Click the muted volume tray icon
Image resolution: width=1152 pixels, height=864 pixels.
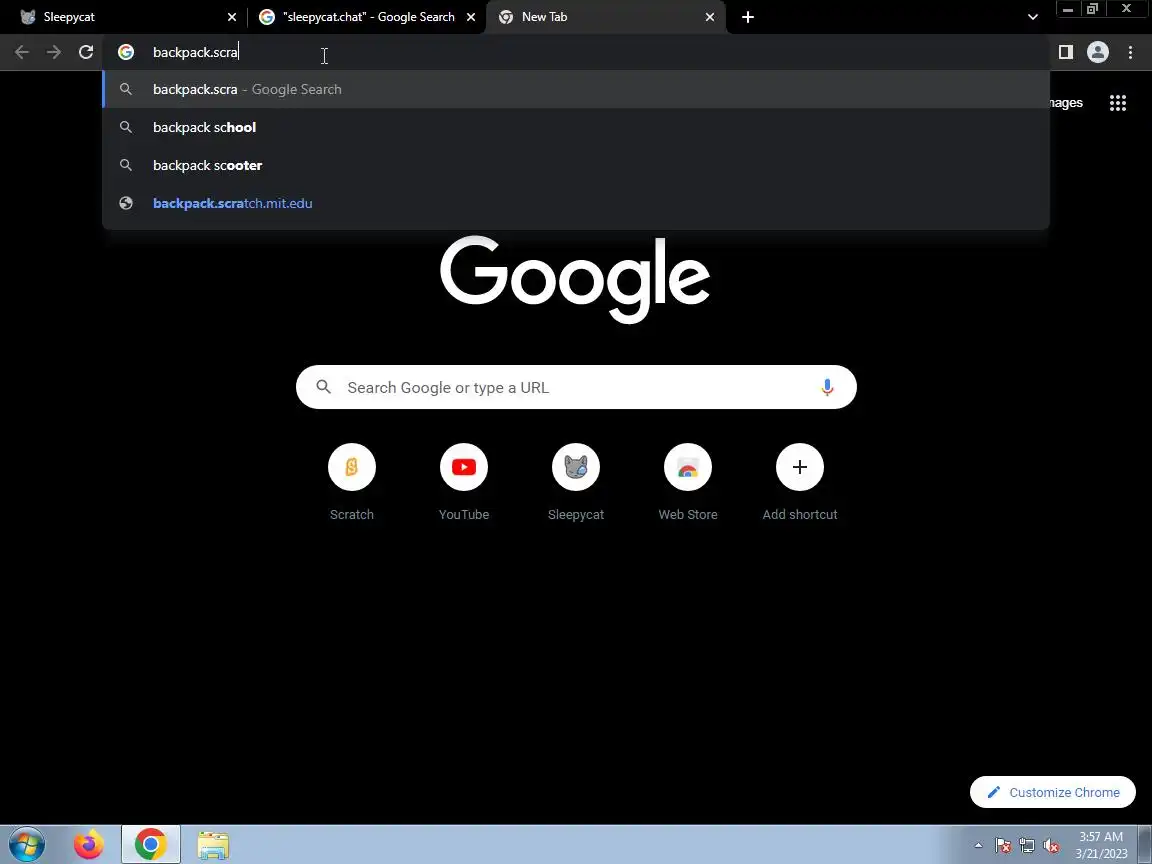1051,846
